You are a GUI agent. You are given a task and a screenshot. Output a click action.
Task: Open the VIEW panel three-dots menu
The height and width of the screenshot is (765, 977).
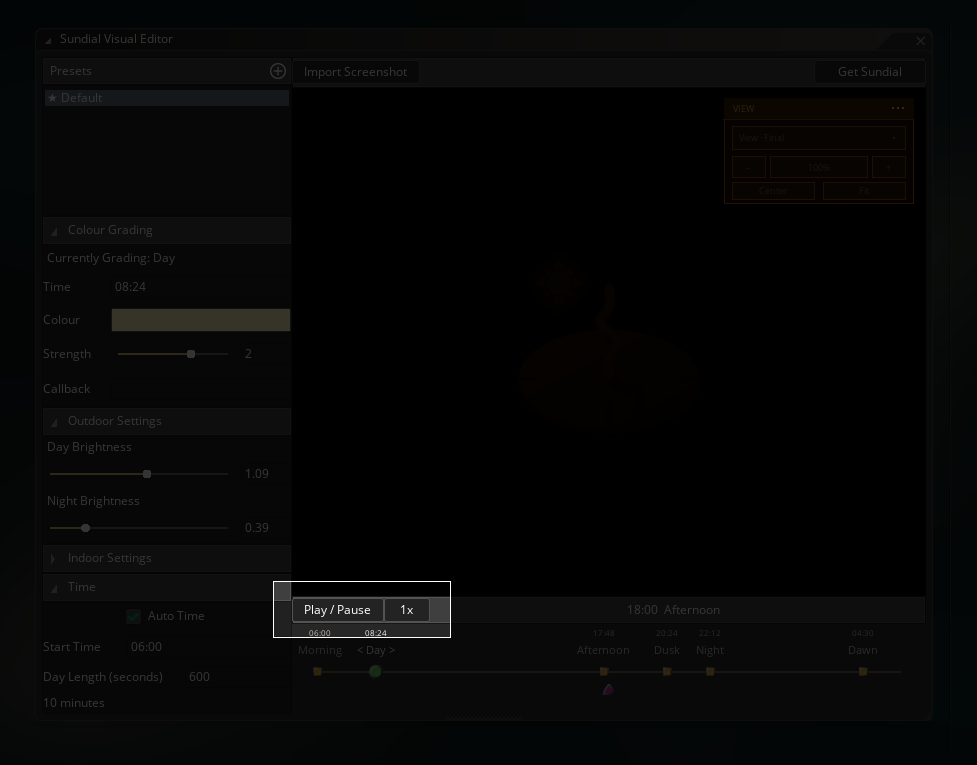(x=898, y=108)
